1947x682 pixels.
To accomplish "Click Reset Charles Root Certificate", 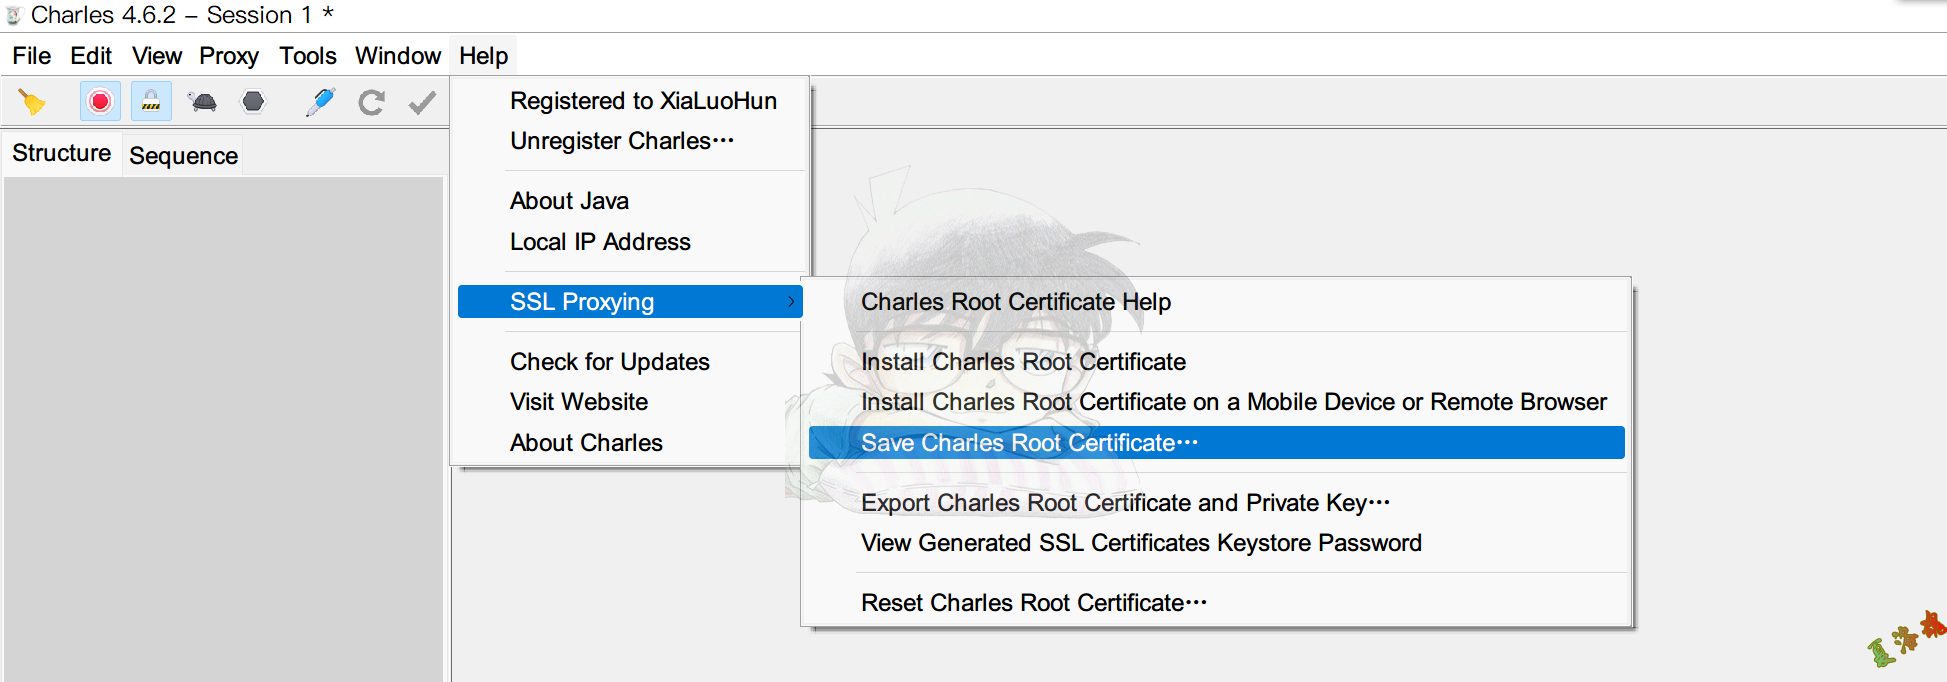I will pyautogui.click(x=1033, y=603).
